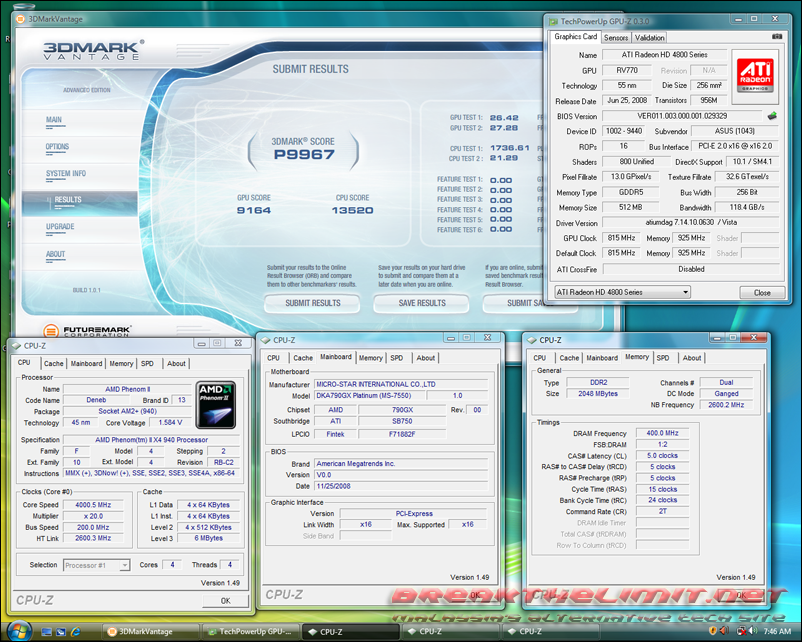Open the Mainboard tab in the CPU-Z Memory window

tap(602, 358)
